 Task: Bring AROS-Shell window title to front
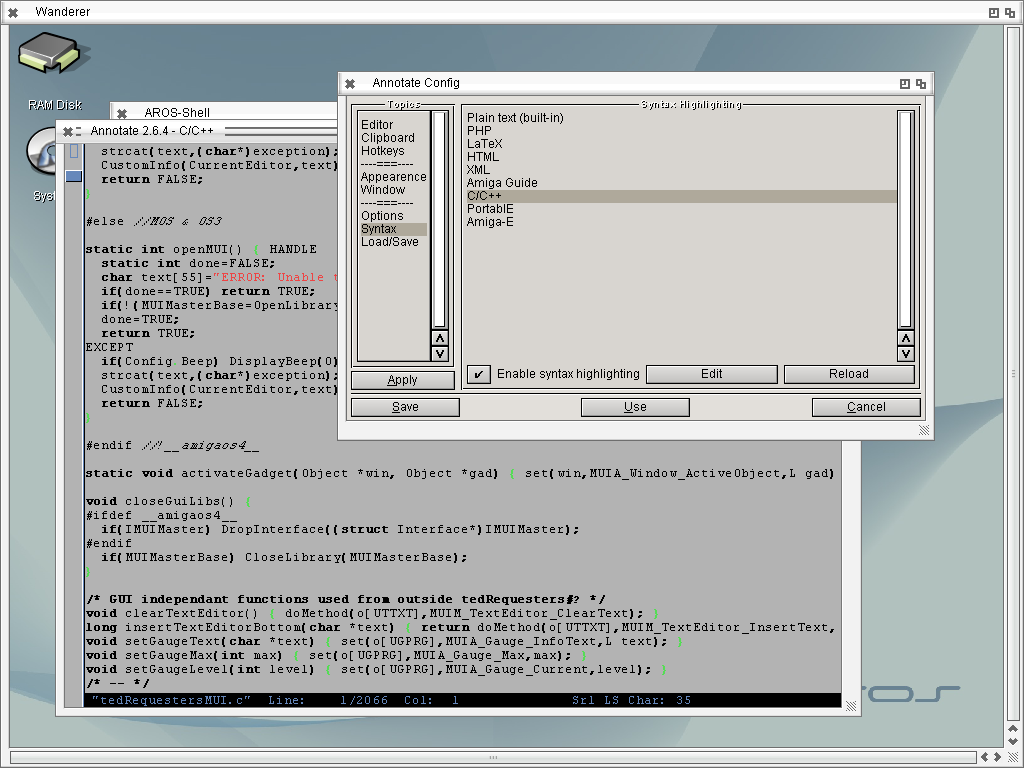pyautogui.click(x=177, y=113)
